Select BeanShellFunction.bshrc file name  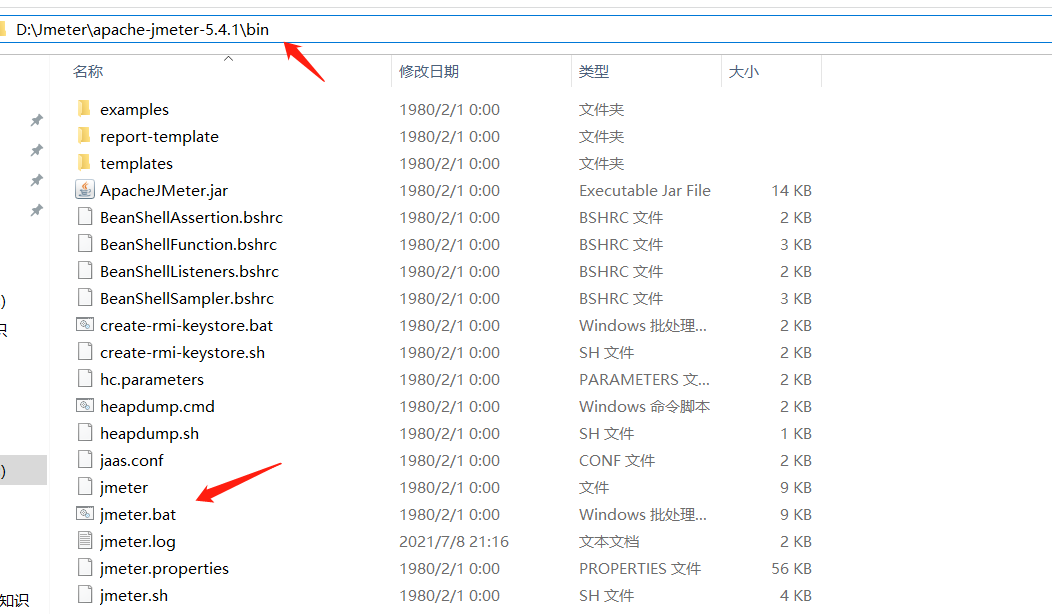(189, 244)
